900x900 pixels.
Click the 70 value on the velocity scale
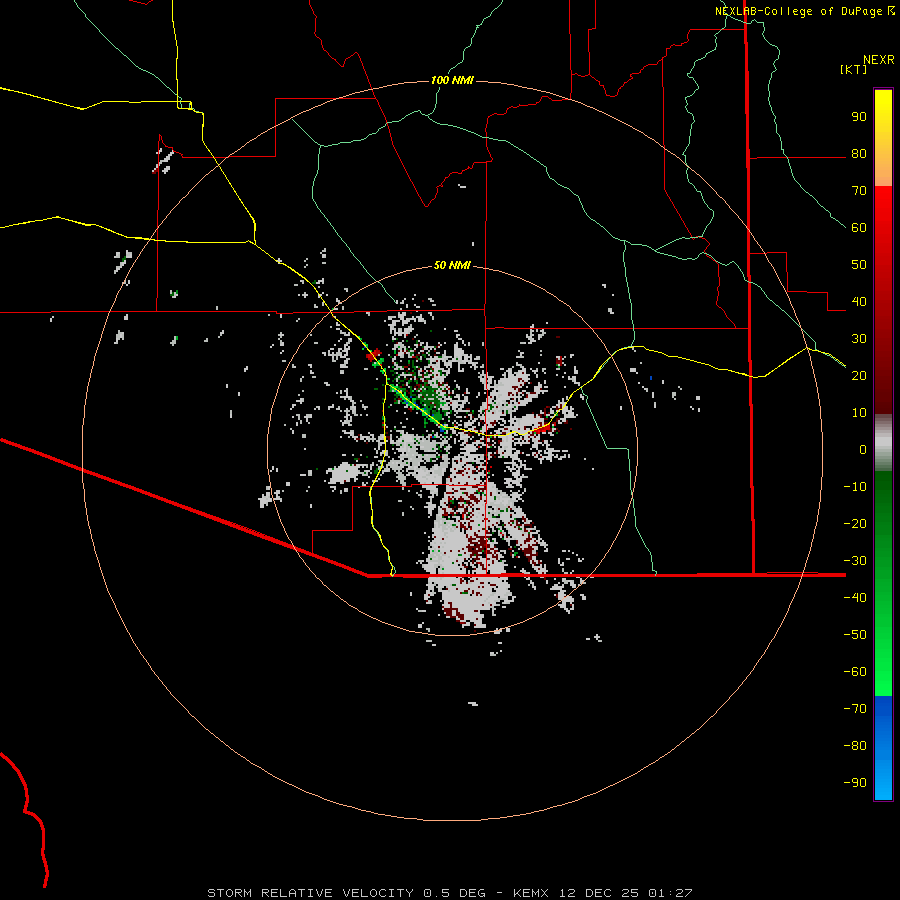859,191
